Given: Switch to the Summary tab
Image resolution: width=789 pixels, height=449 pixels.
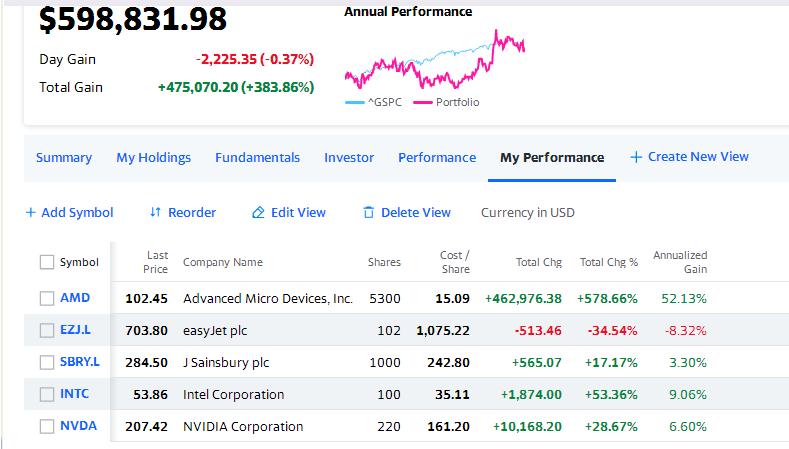Looking at the screenshot, I should 64,158.
